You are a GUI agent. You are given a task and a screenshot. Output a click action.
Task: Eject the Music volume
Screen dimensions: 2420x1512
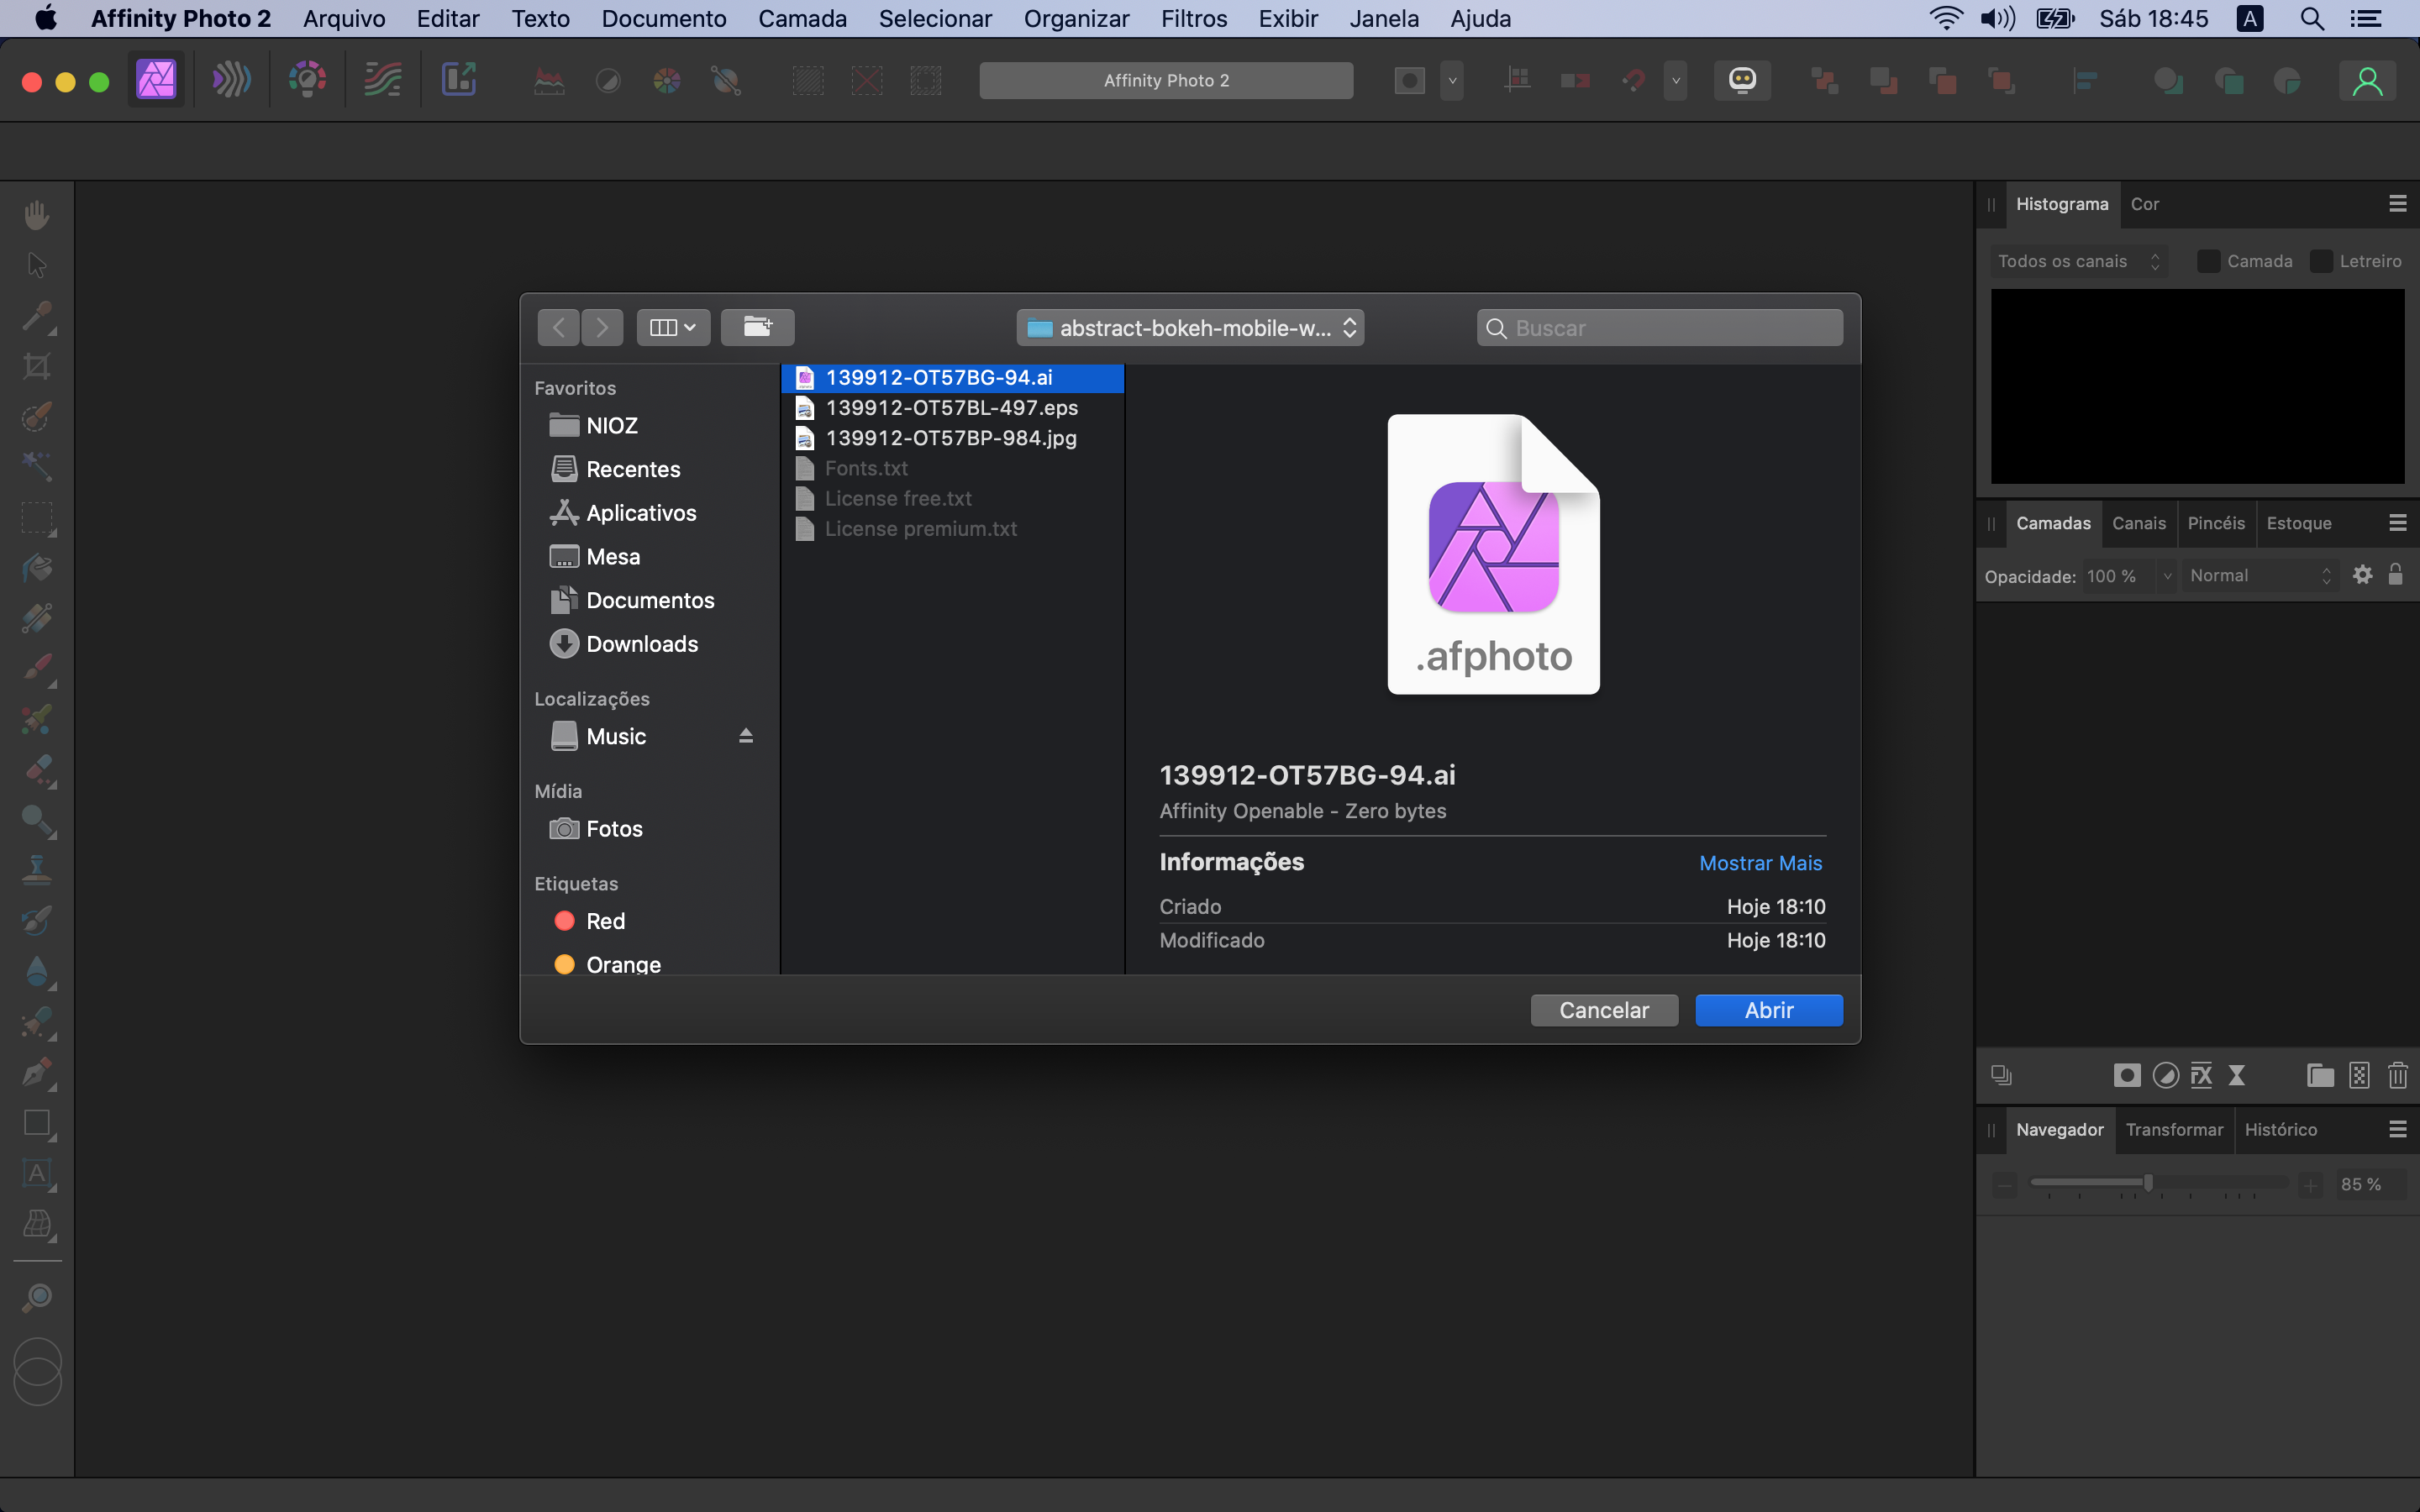(745, 736)
